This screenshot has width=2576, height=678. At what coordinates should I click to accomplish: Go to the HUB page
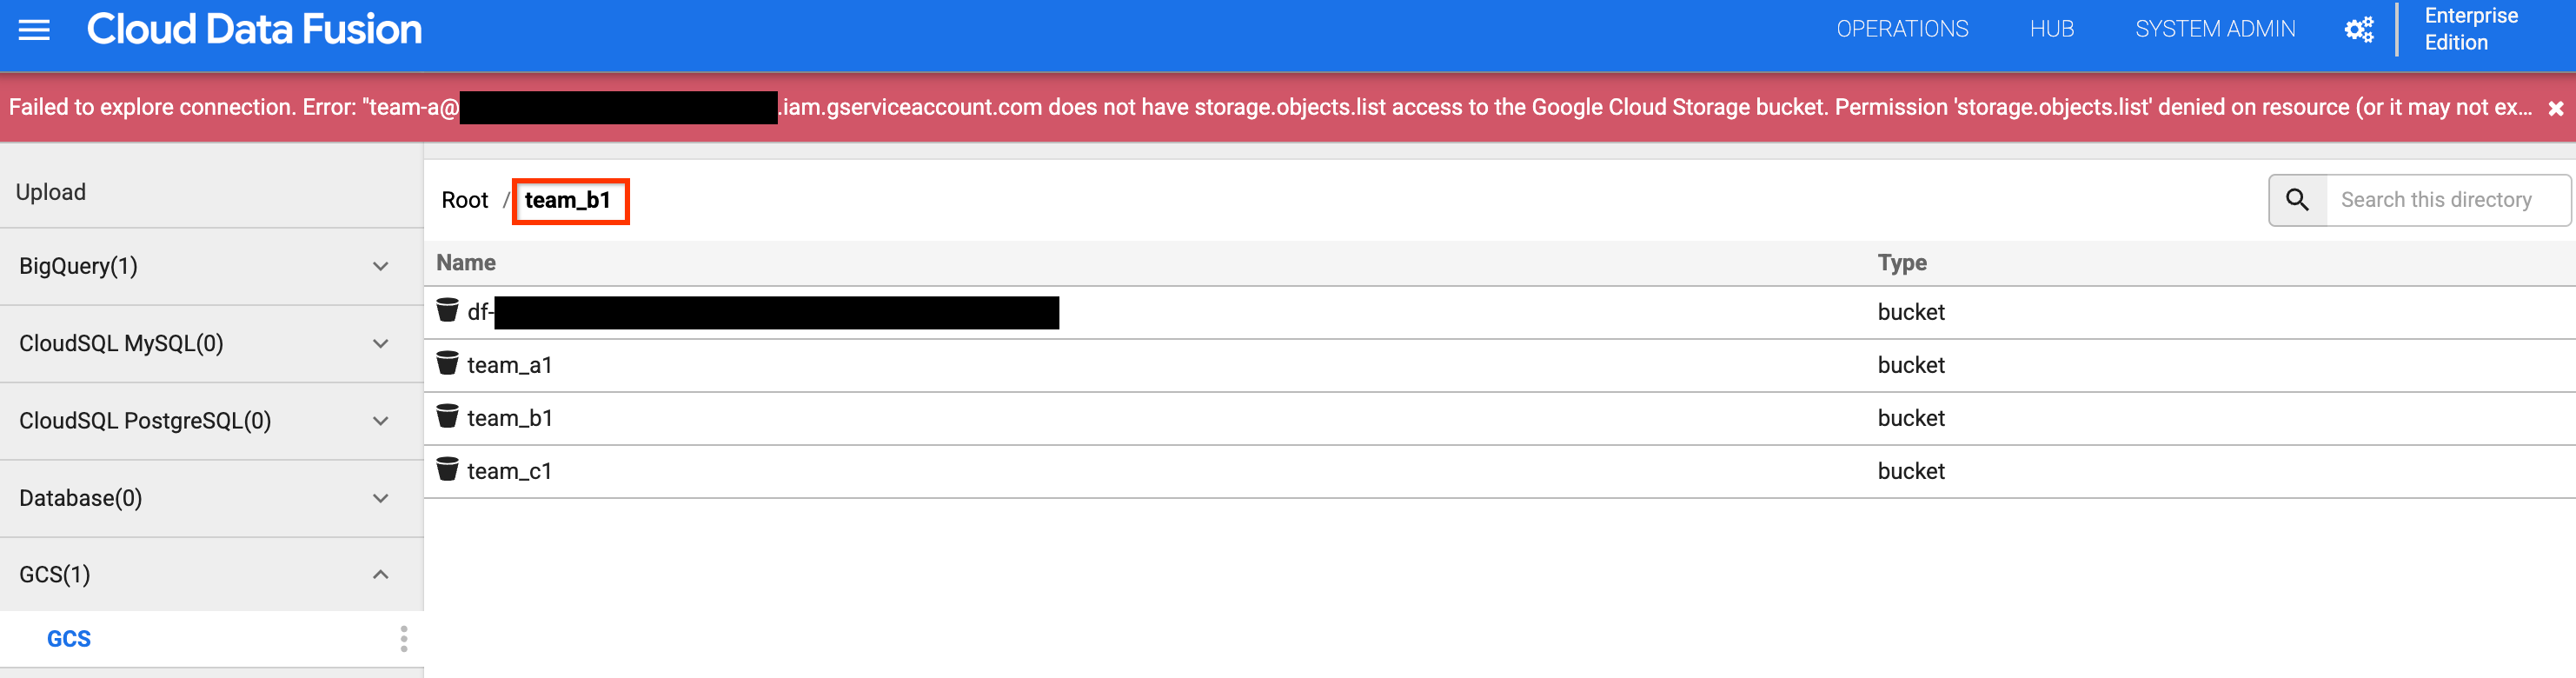coord(2051,29)
